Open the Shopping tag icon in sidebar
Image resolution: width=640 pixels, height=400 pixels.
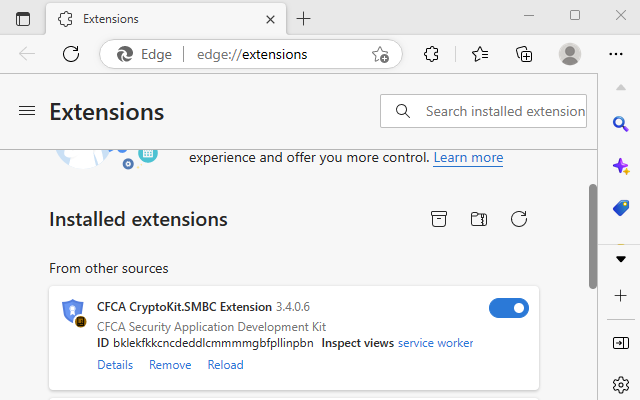(620, 208)
